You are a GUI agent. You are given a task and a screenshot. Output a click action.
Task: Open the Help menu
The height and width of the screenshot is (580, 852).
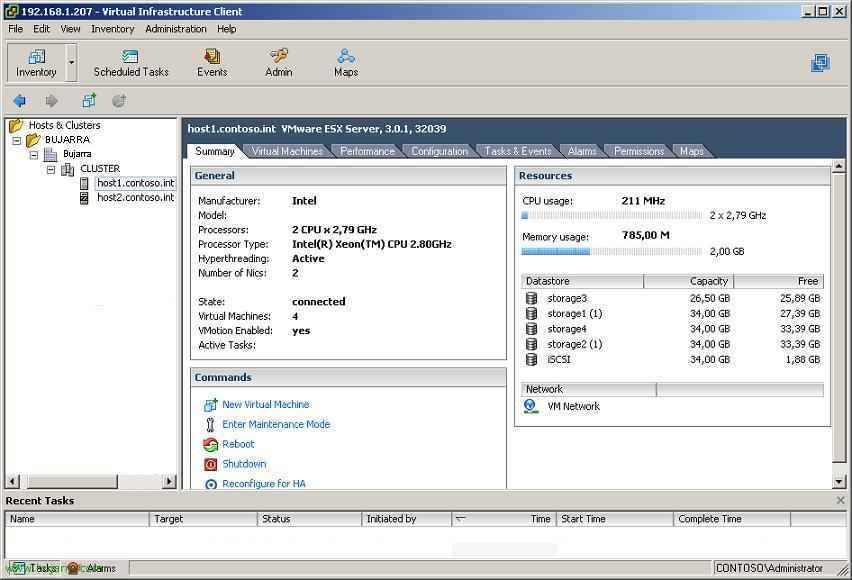click(x=227, y=29)
